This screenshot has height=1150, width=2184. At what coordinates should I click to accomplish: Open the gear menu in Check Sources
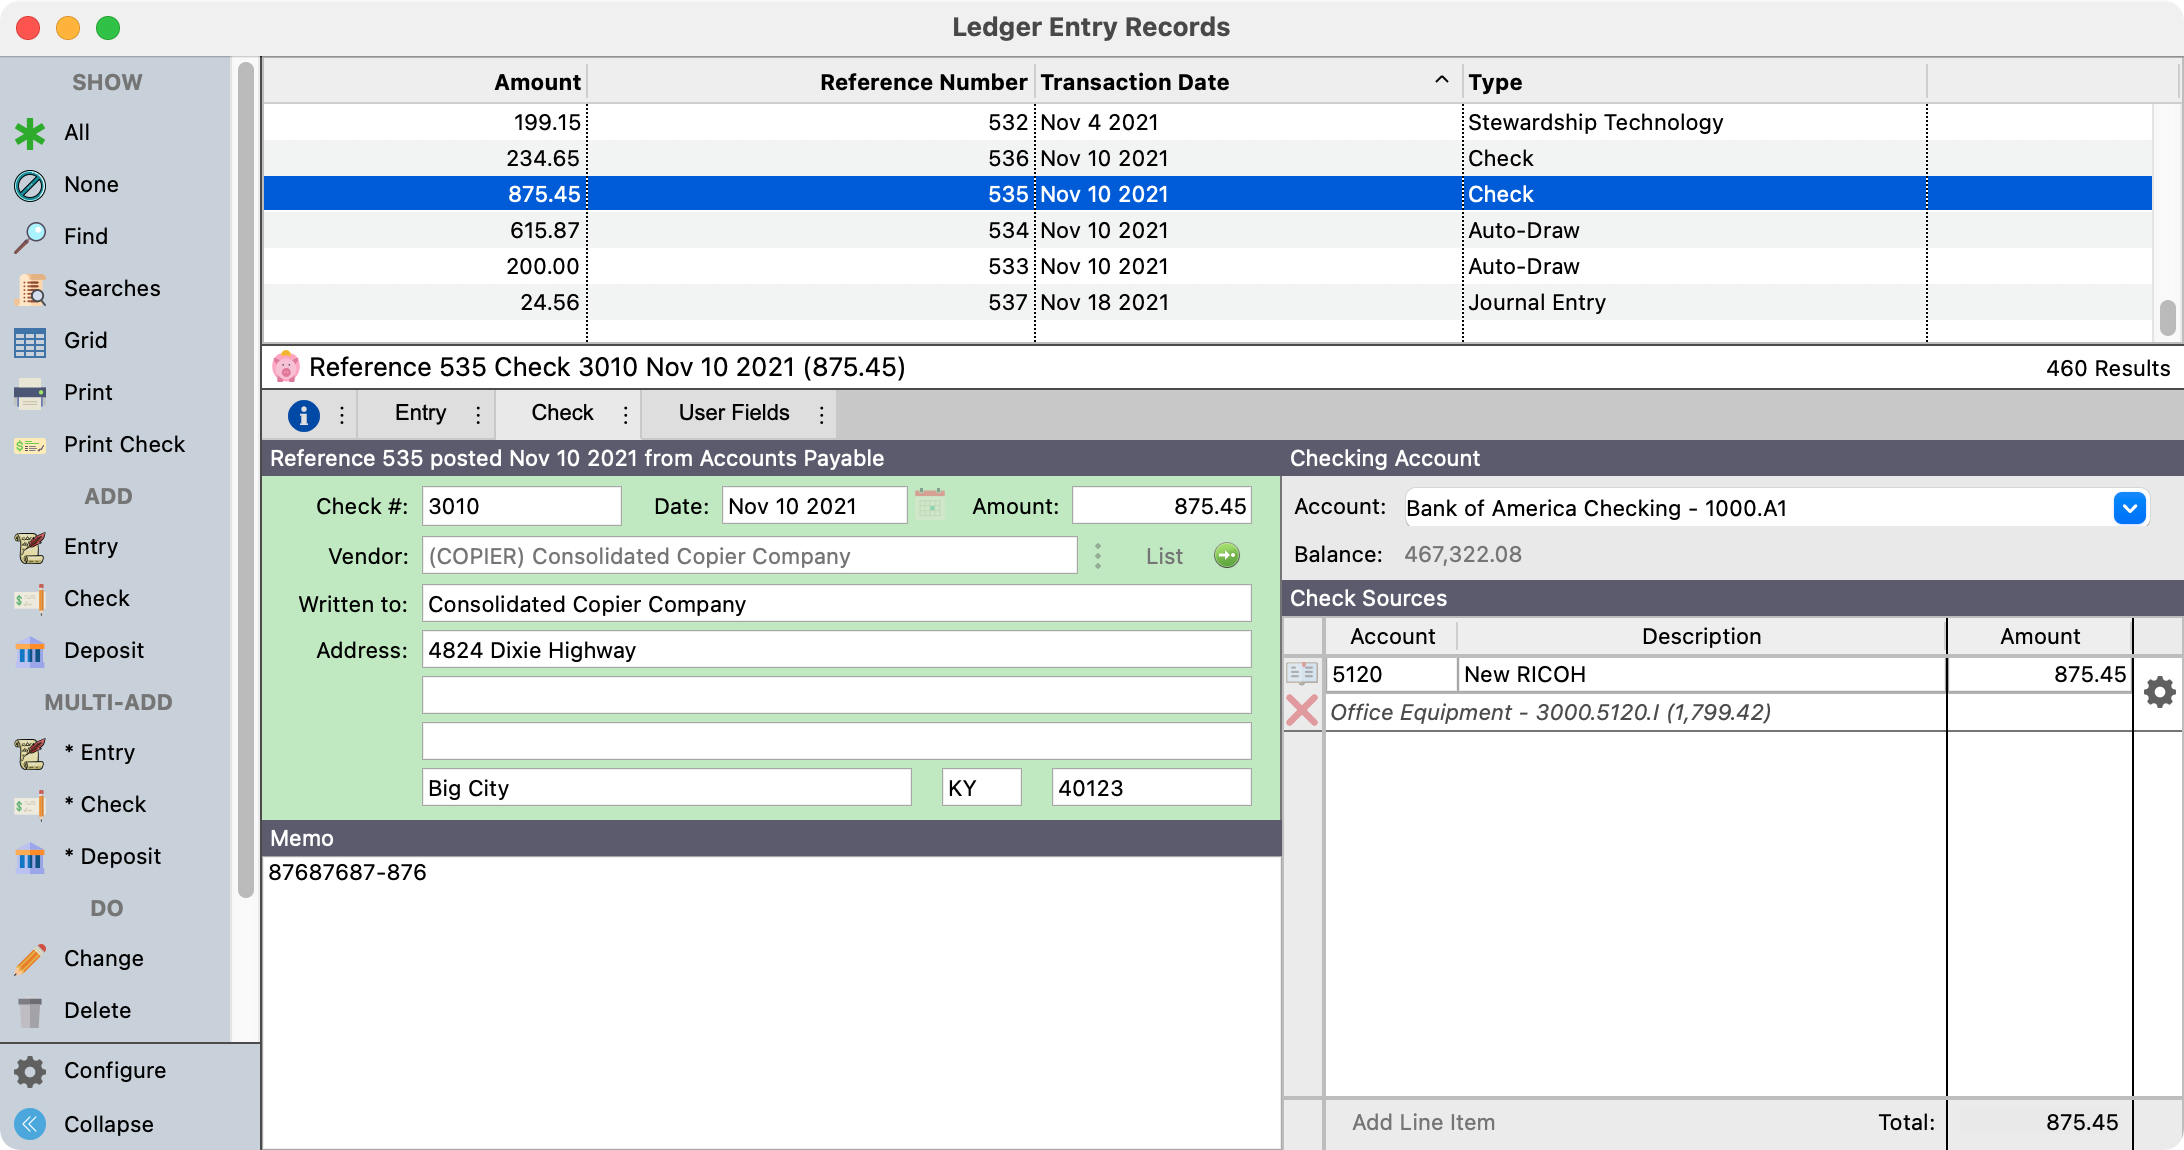click(x=2159, y=692)
